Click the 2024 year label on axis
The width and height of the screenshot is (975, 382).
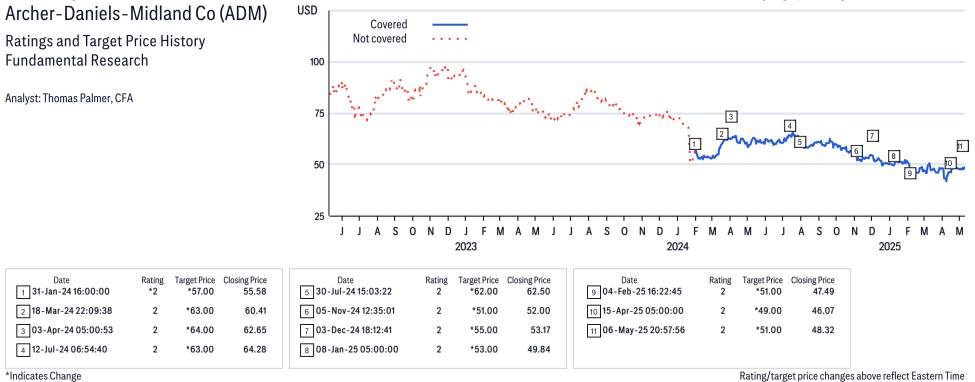678,246
